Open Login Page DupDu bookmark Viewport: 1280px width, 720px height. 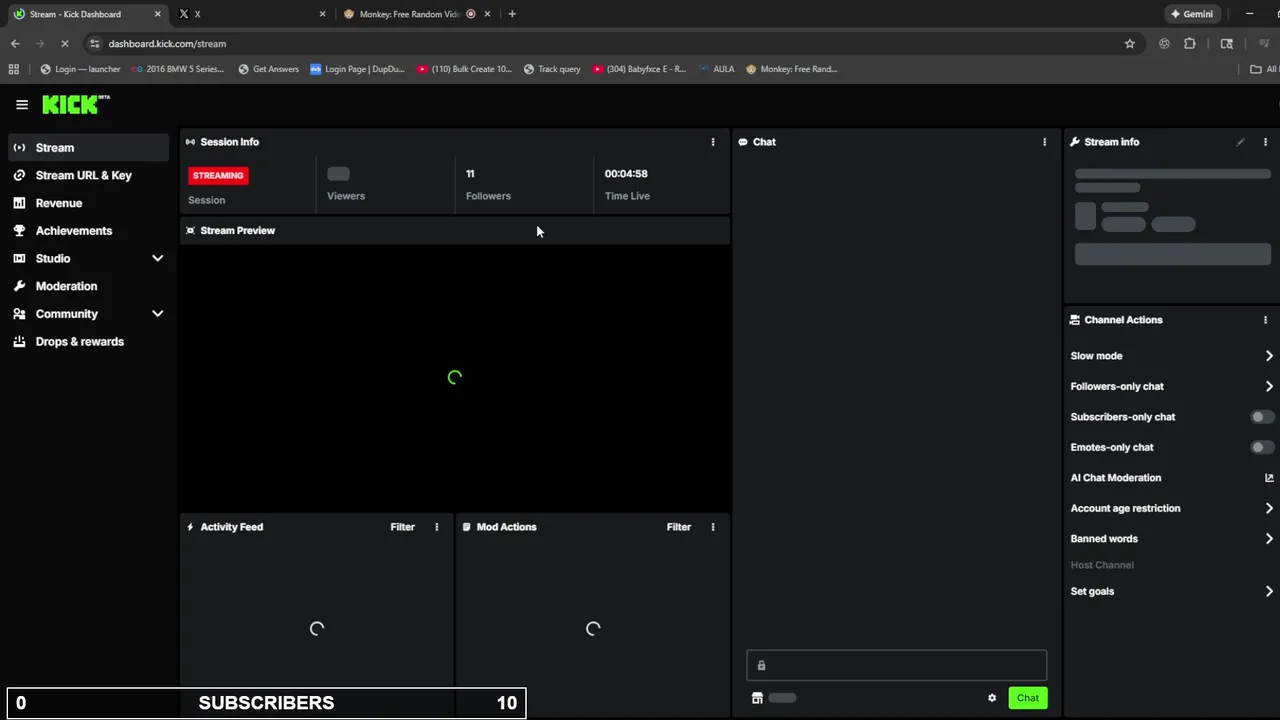click(x=357, y=69)
